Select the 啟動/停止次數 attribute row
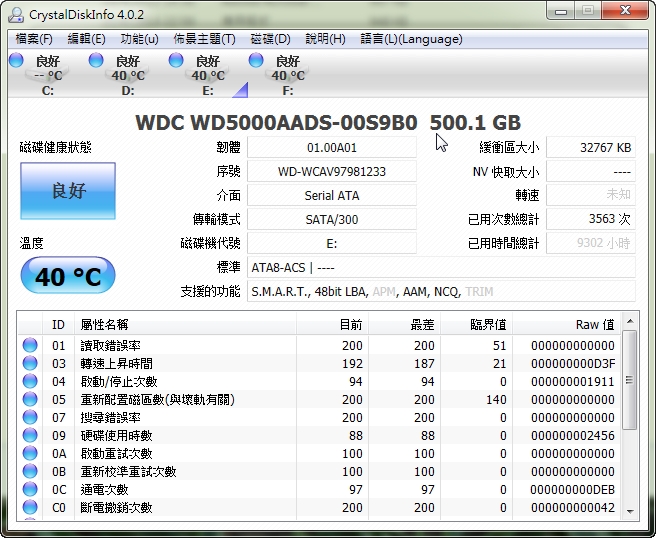Screen dimensions: 656x538 (319, 381)
